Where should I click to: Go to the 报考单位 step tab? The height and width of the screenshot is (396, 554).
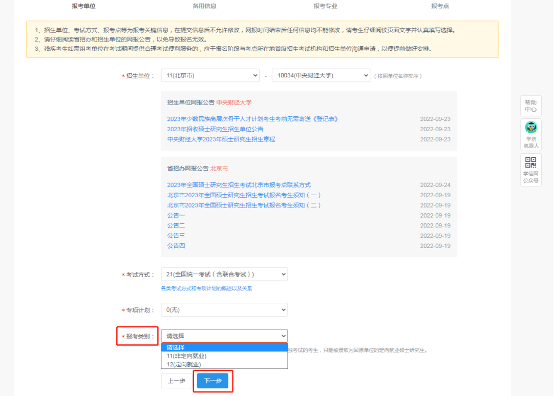pos(83,6)
